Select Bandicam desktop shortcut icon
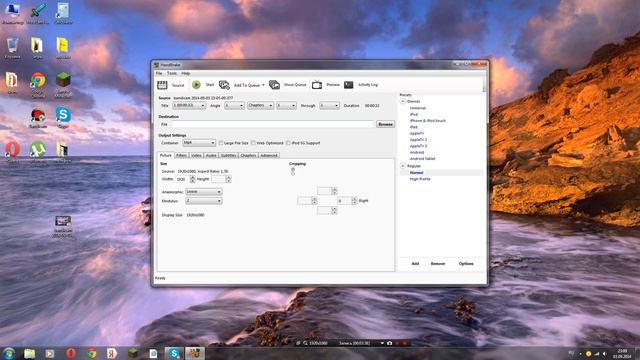Screen dimensions: 640x360 coord(38,116)
